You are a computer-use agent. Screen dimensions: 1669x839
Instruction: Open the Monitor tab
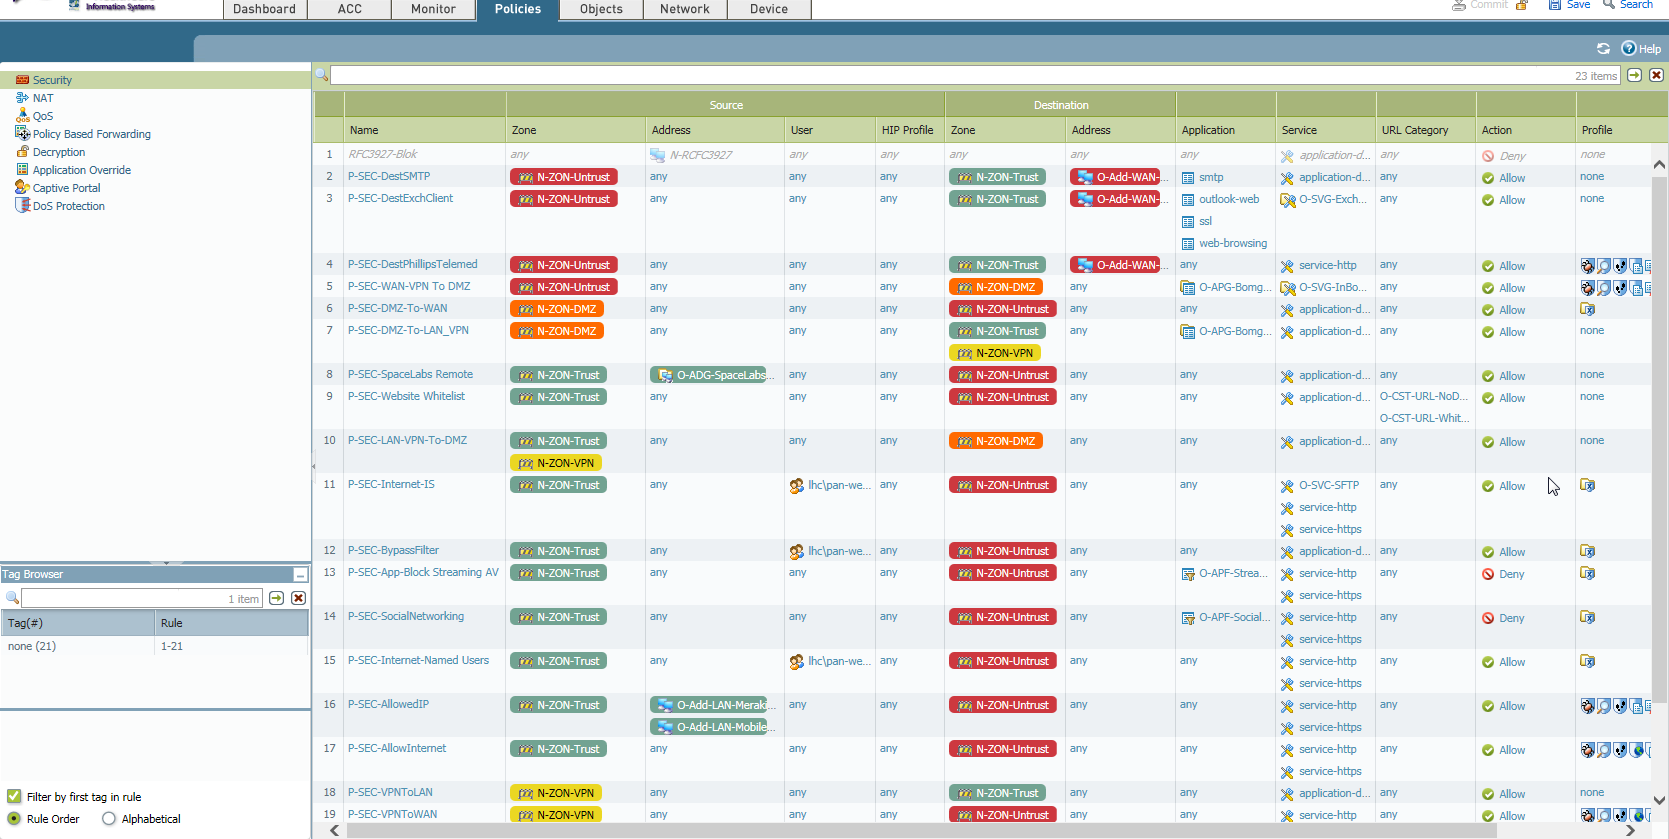click(433, 9)
